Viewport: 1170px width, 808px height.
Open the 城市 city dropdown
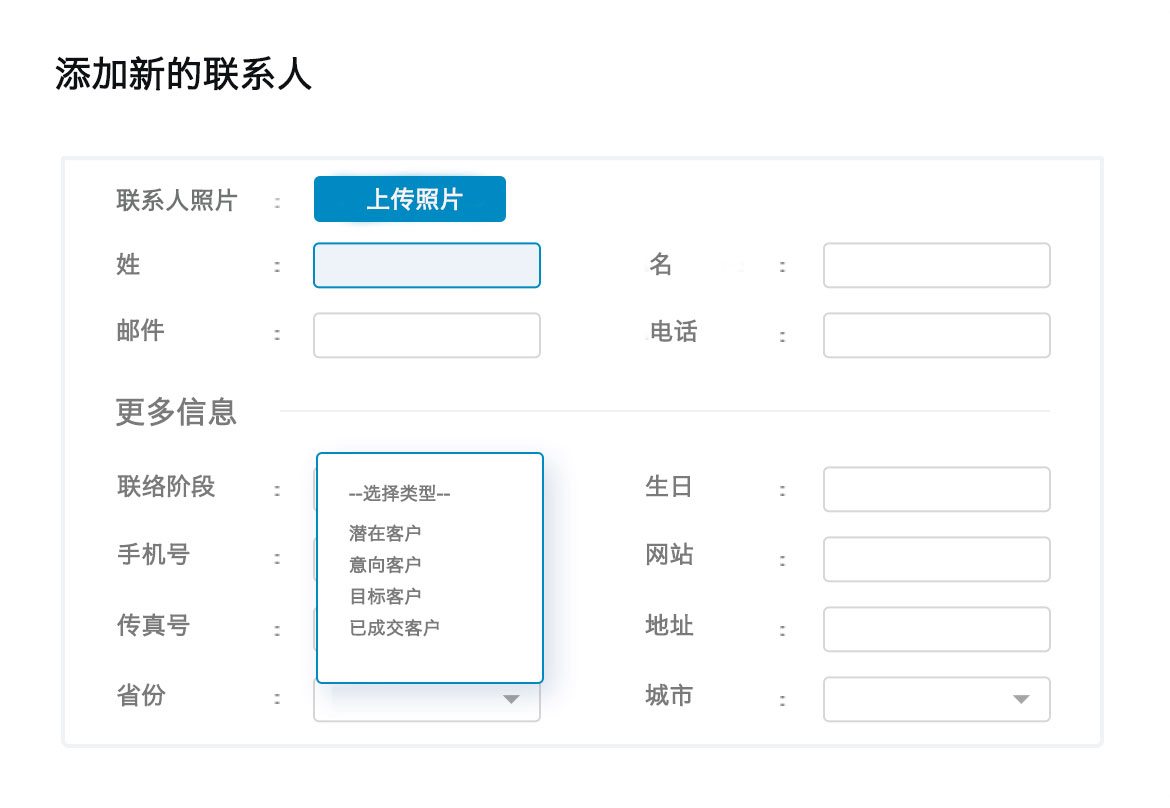936,699
